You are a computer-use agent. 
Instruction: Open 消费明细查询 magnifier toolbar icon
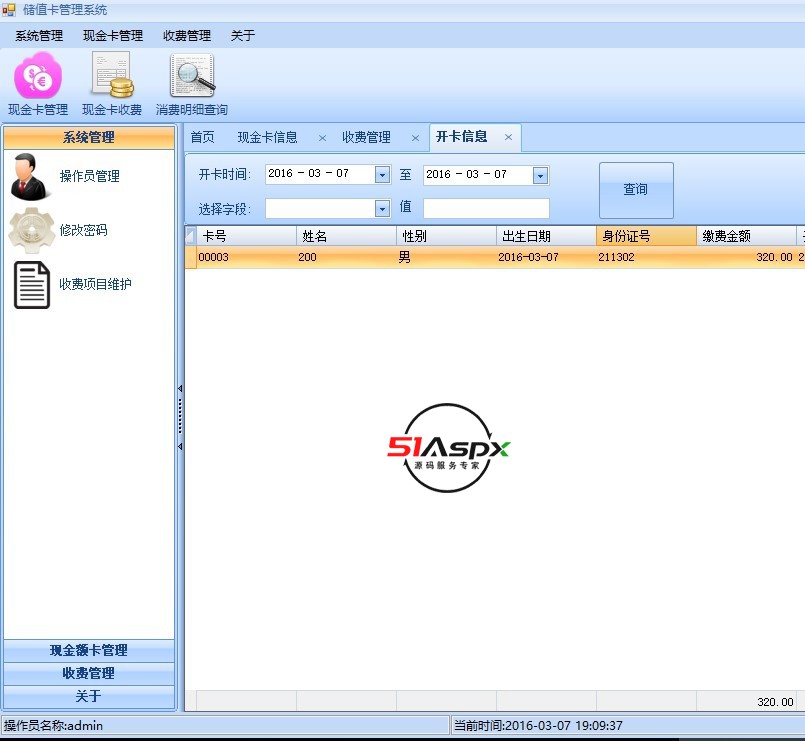coord(191,84)
